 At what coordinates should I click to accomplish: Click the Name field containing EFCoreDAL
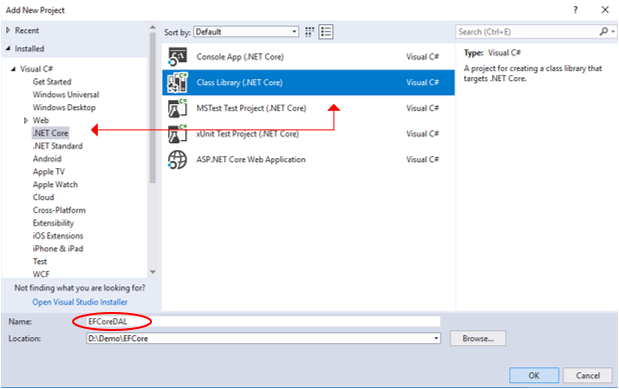(263, 321)
